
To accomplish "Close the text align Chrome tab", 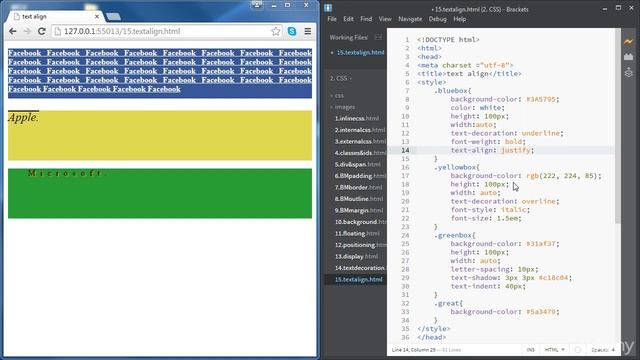I will pyautogui.click(x=97, y=17).
